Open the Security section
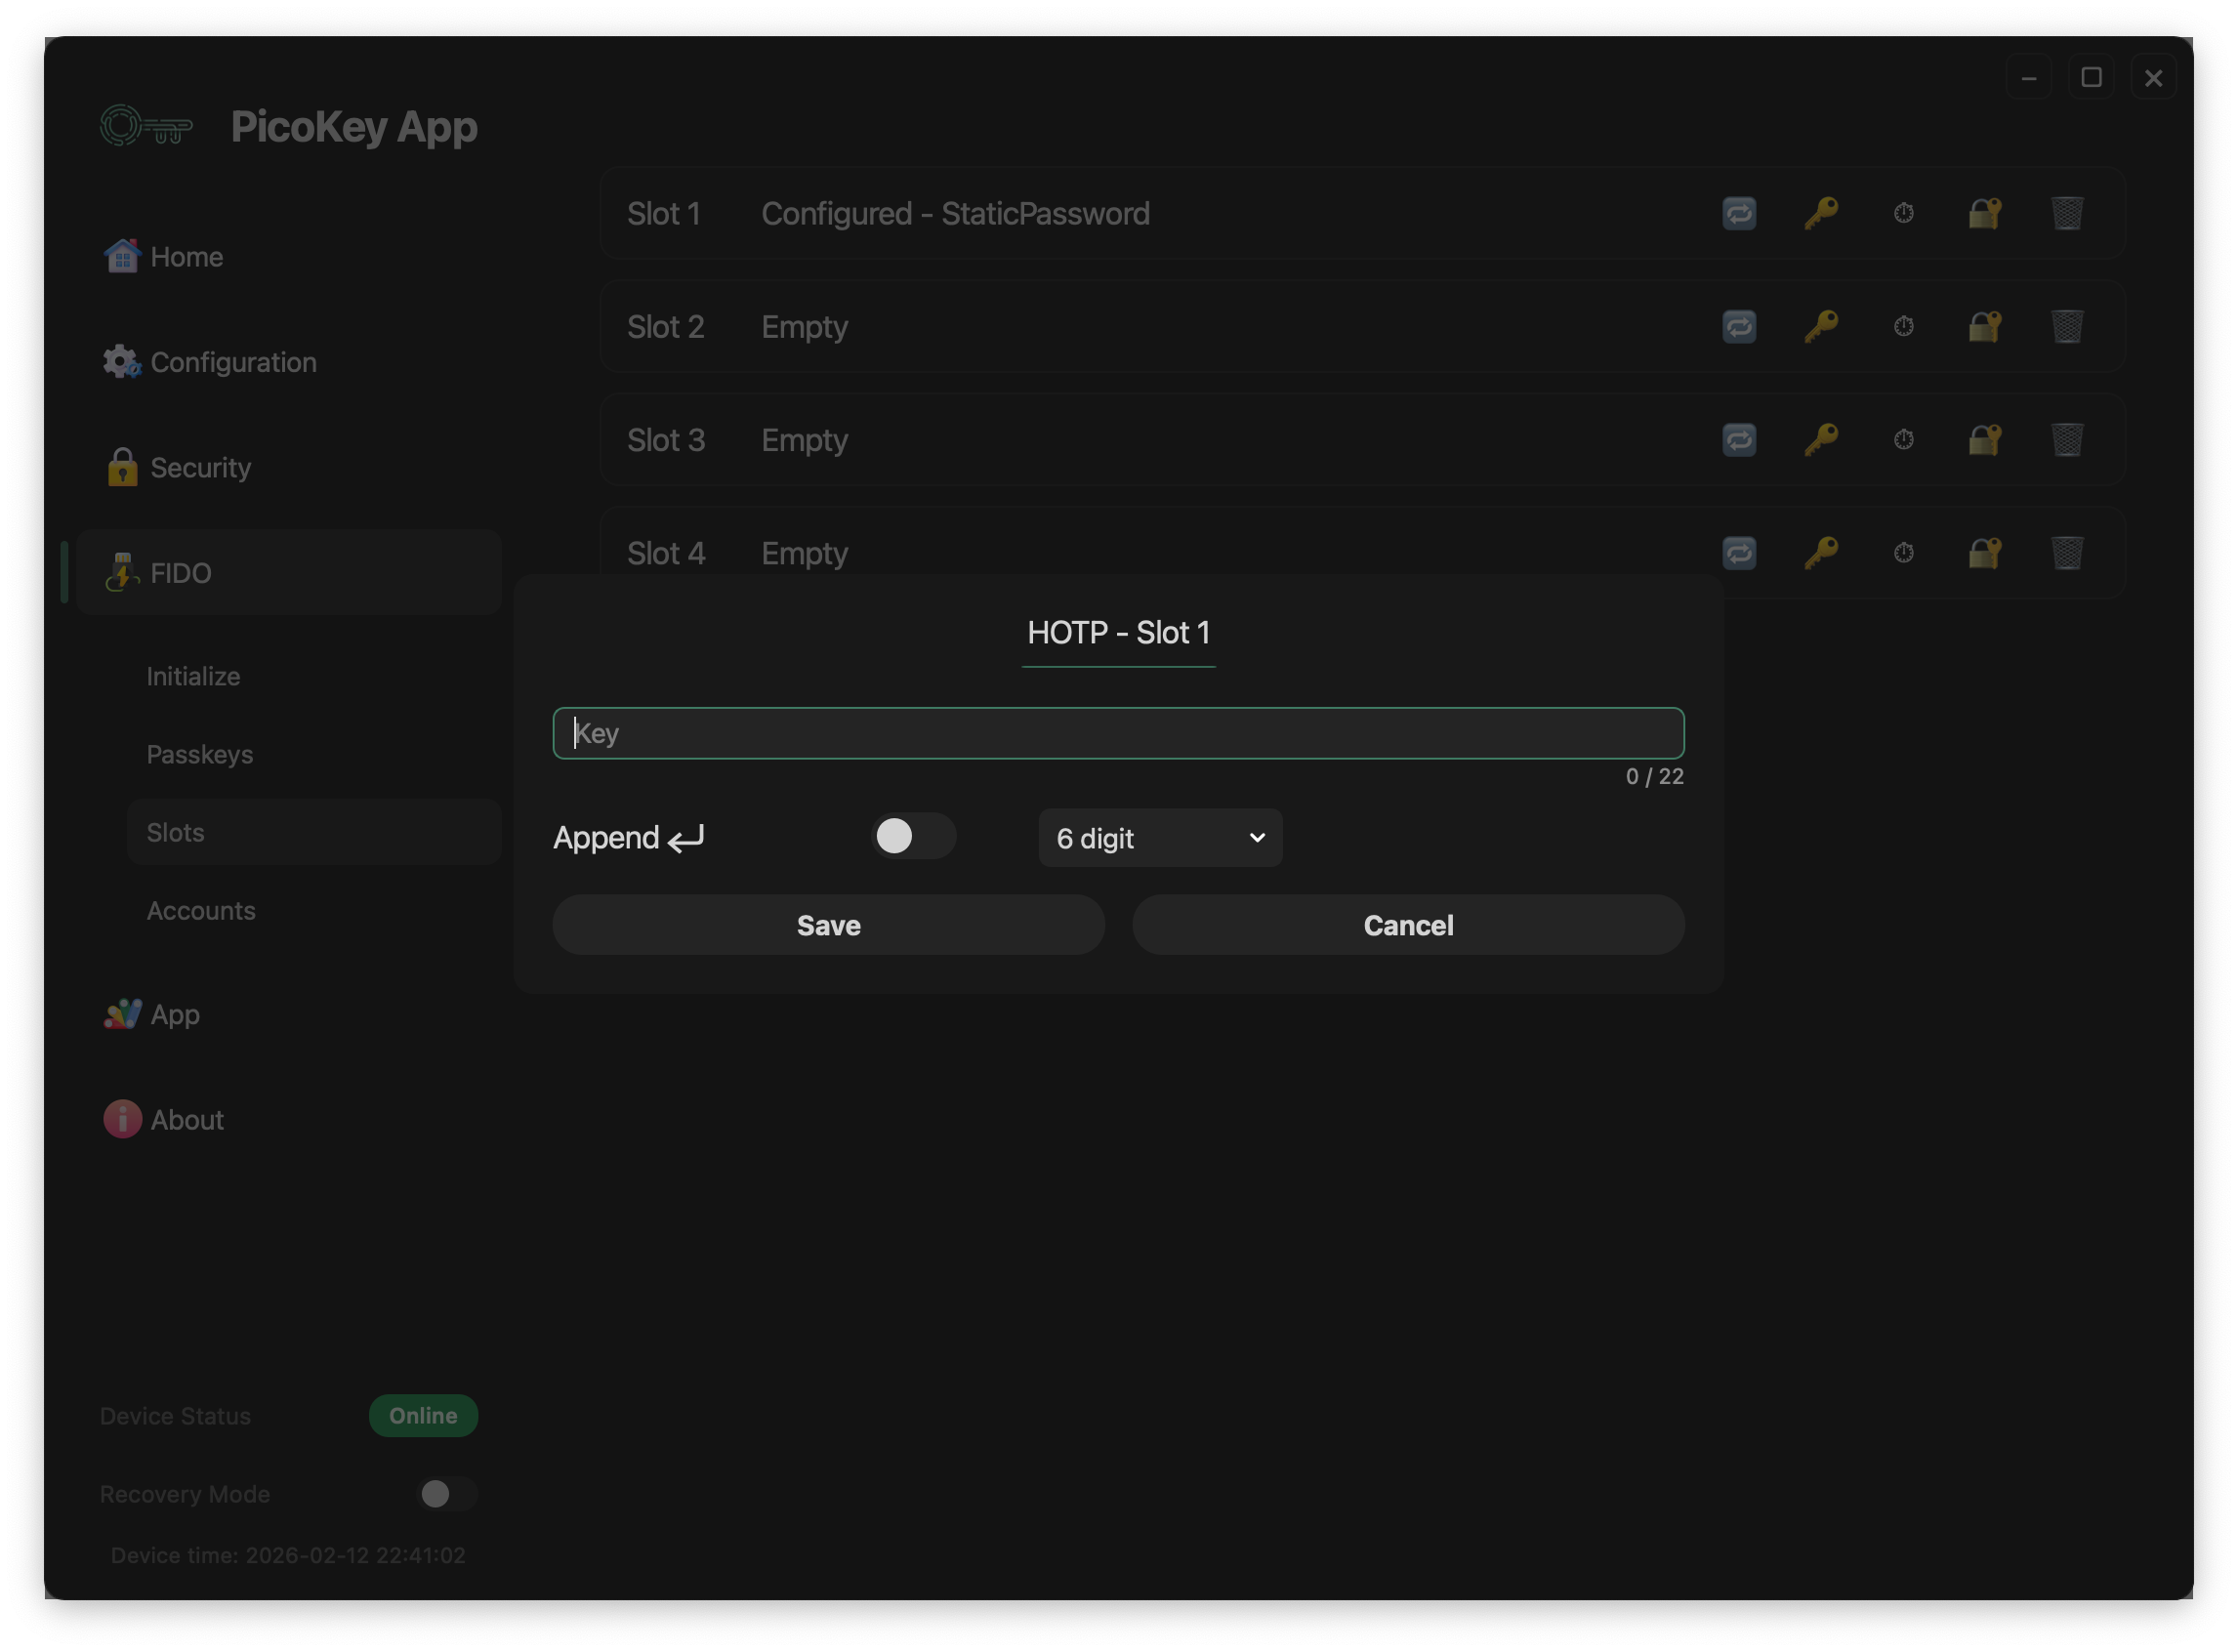This screenshot has height=1652, width=2238. 200,467
